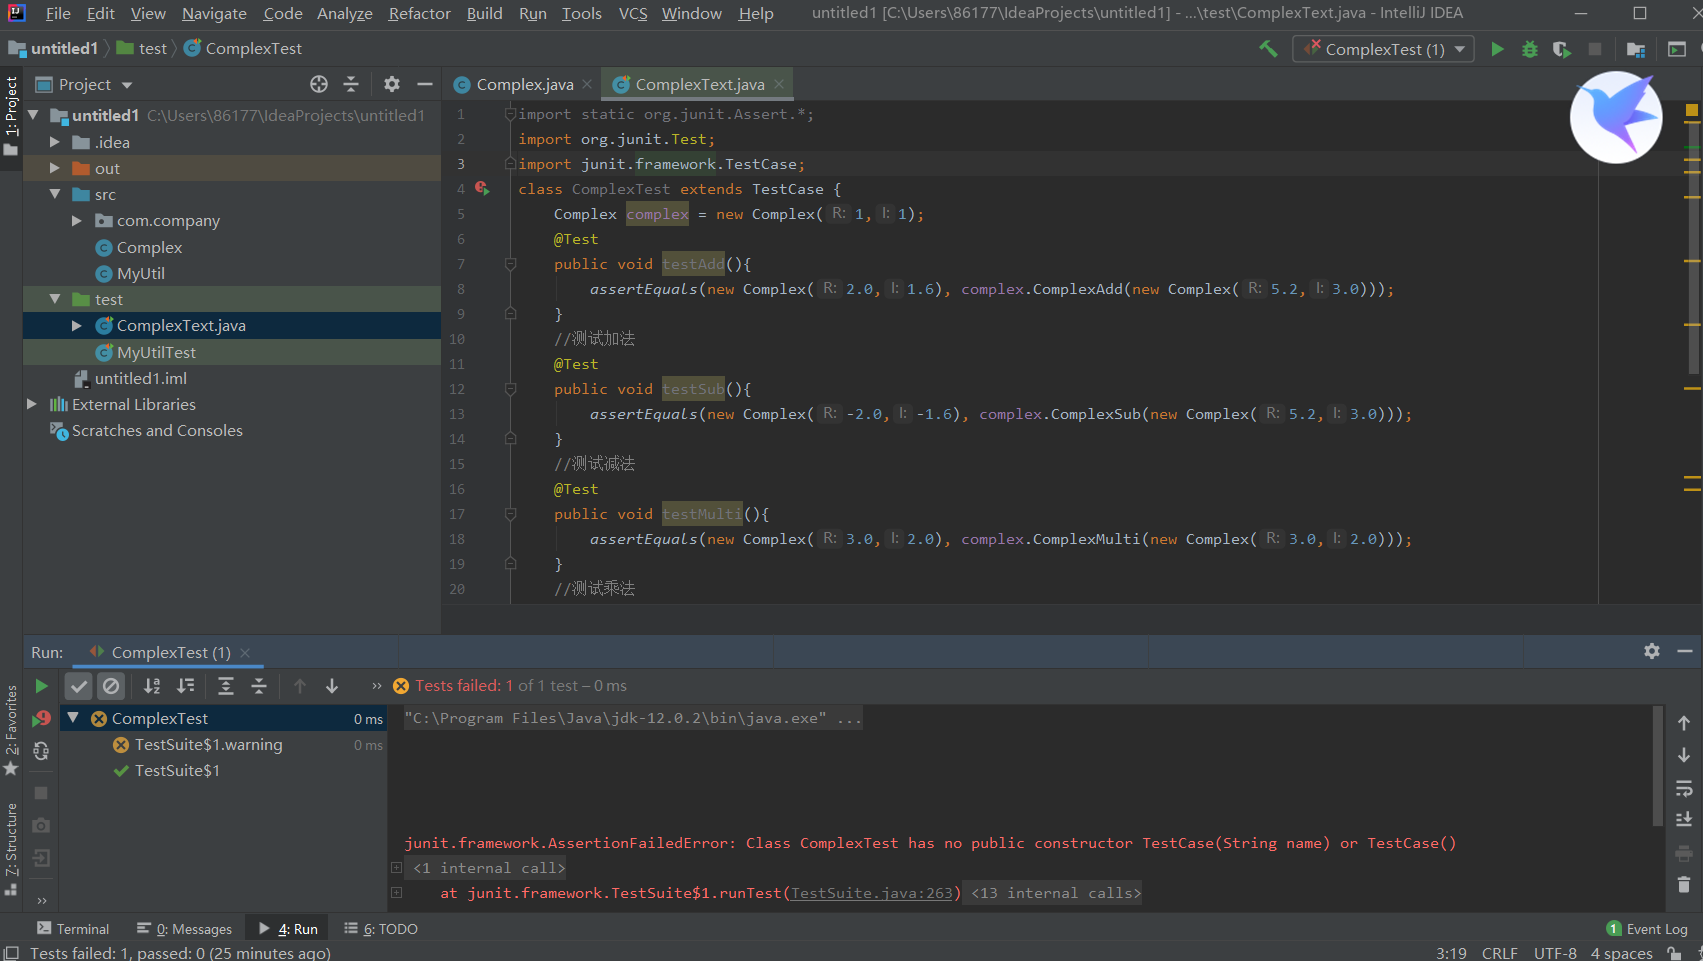The image size is (1703, 961).
Task: Open Project panel settings gear
Action: point(392,85)
